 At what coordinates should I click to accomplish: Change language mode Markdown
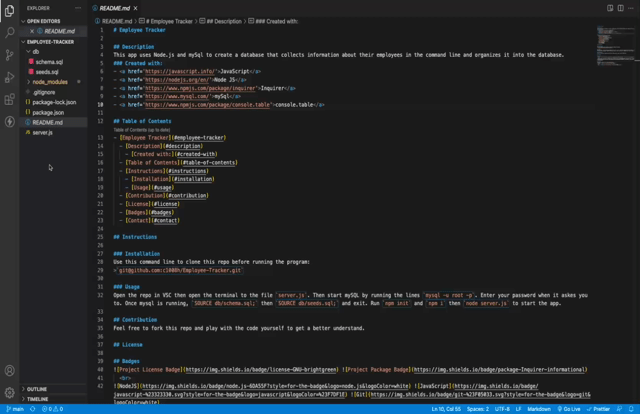coord(539,409)
